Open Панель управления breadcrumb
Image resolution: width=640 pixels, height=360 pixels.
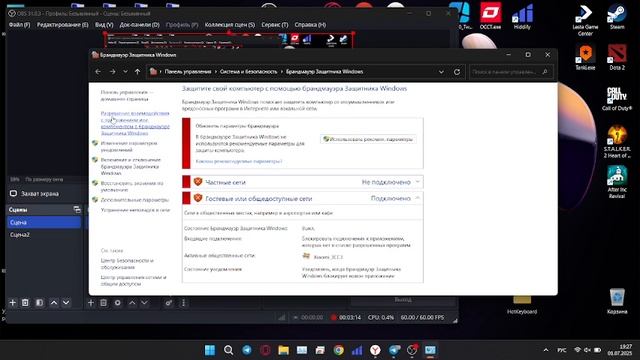pyautogui.click(x=188, y=72)
